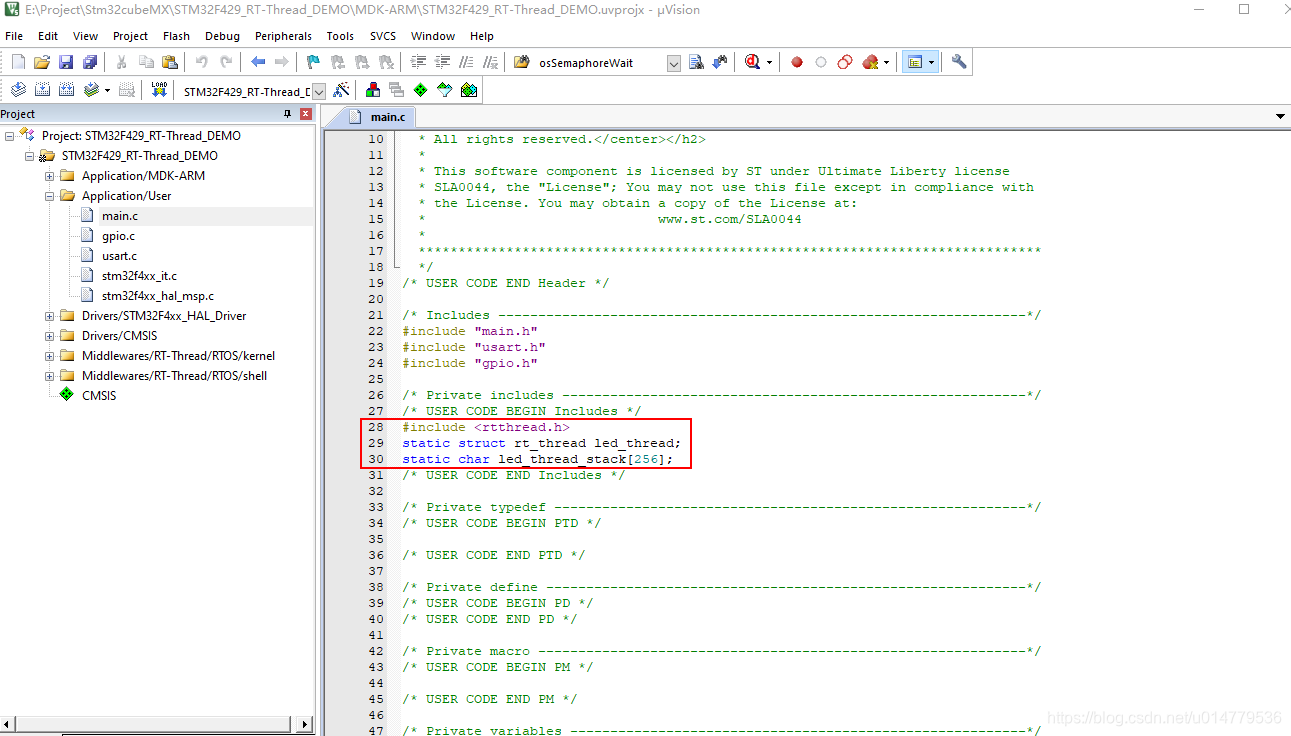Click the Rebuild all target files icon
Screen dimensions: 1291x736
[66, 90]
